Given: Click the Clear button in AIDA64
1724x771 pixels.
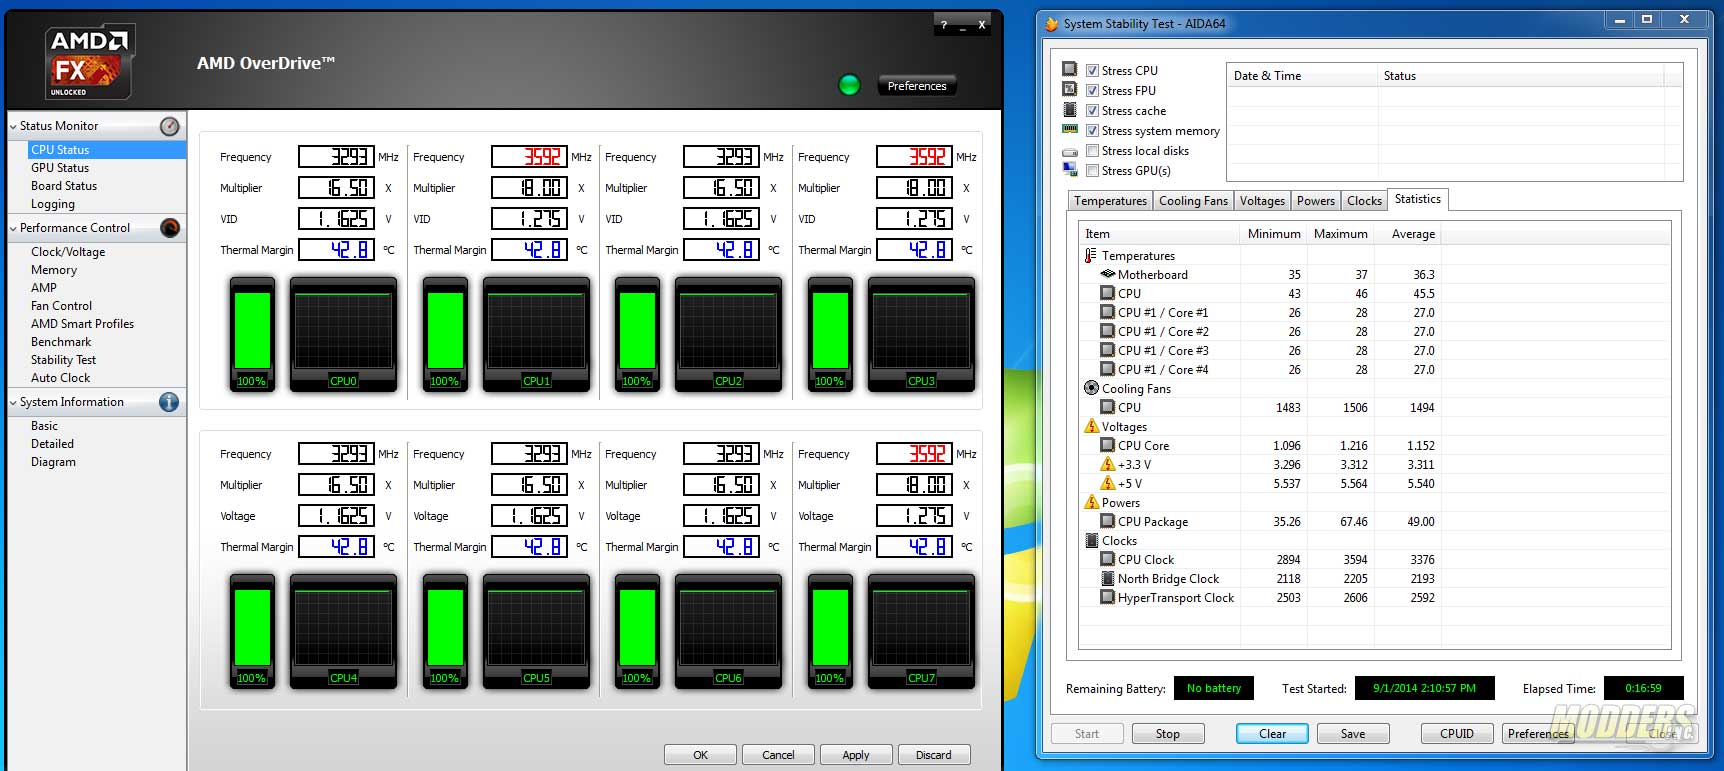Looking at the screenshot, I should (x=1272, y=734).
